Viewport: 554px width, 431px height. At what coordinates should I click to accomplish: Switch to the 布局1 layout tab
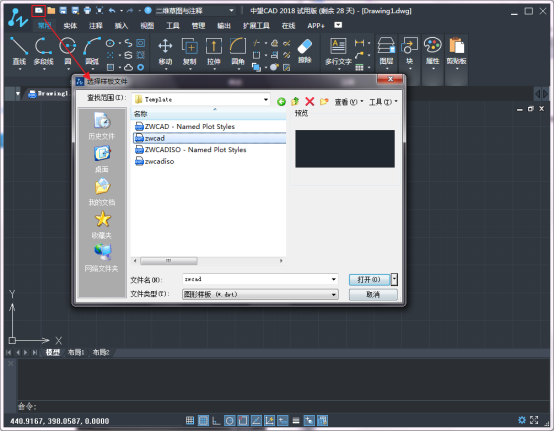76,352
